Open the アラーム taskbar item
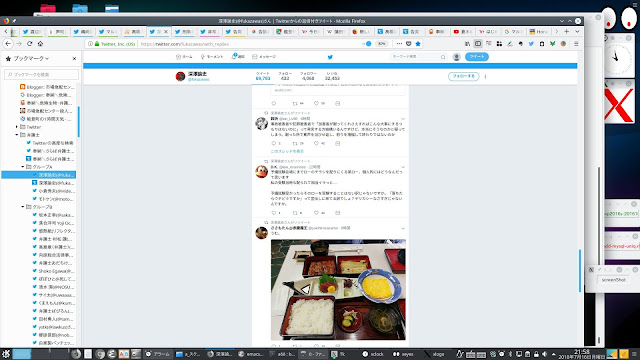Image resolution: width=640 pixels, height=360 pixels. pyautogui.click(x=158, y=354)
